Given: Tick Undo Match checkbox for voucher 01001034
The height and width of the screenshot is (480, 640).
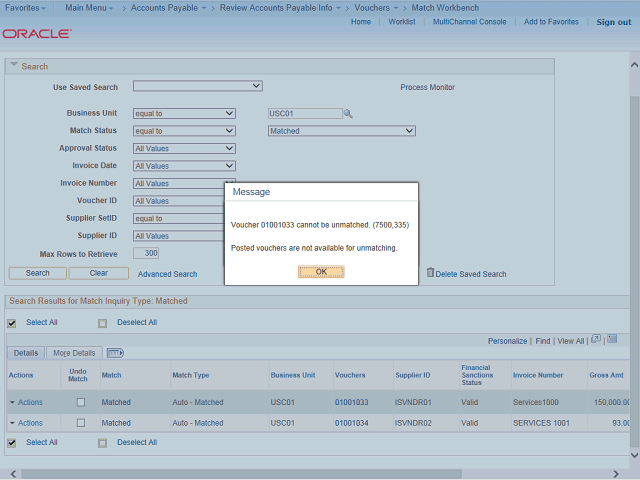Looking at the screenshot, I should pyautogui.click(x=81, y=423).
